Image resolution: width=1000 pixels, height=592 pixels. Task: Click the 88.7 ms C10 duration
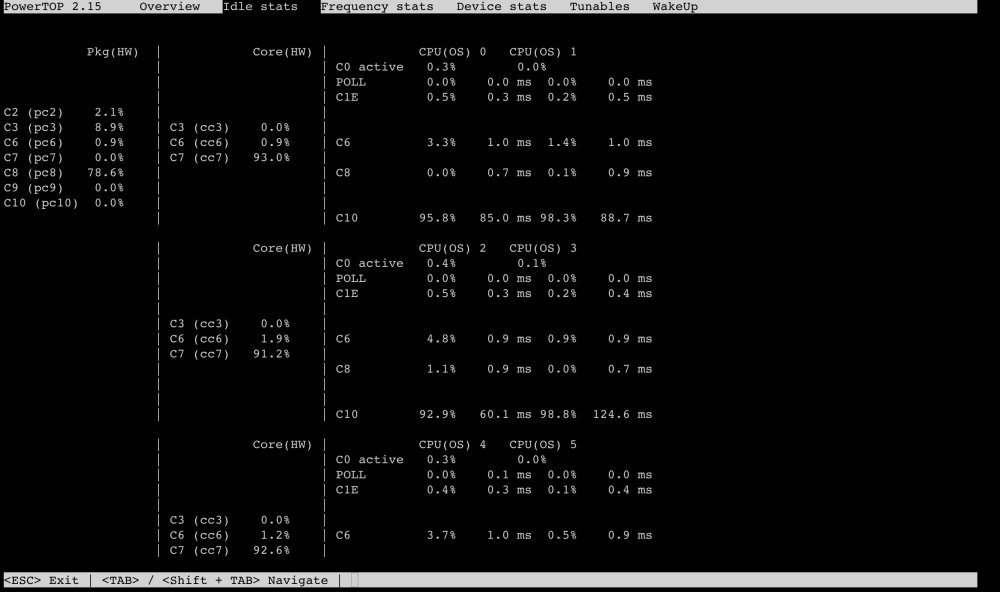[x=626, y=218]
